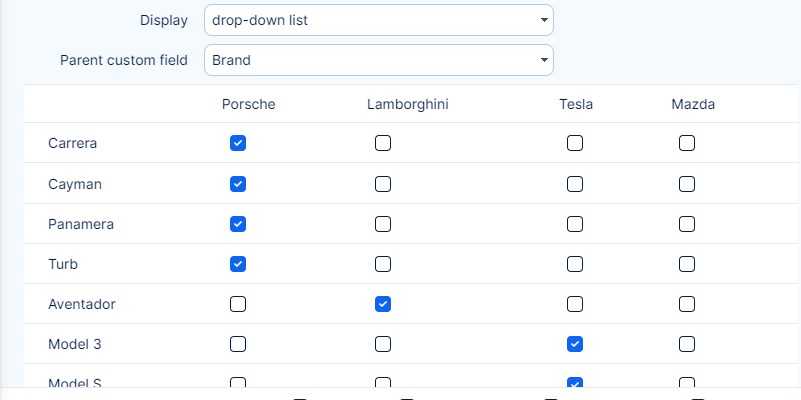Check Mazda for Panamera

click(687, 224)
